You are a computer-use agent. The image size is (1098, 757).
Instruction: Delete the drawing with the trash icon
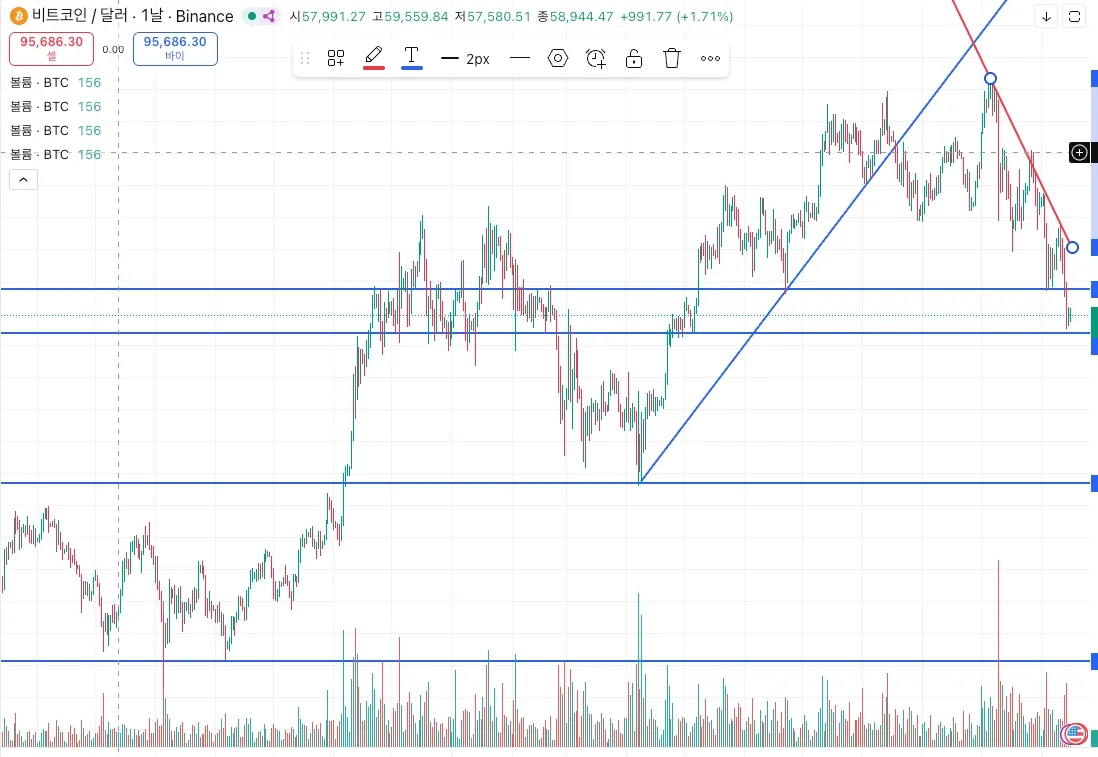672,58
